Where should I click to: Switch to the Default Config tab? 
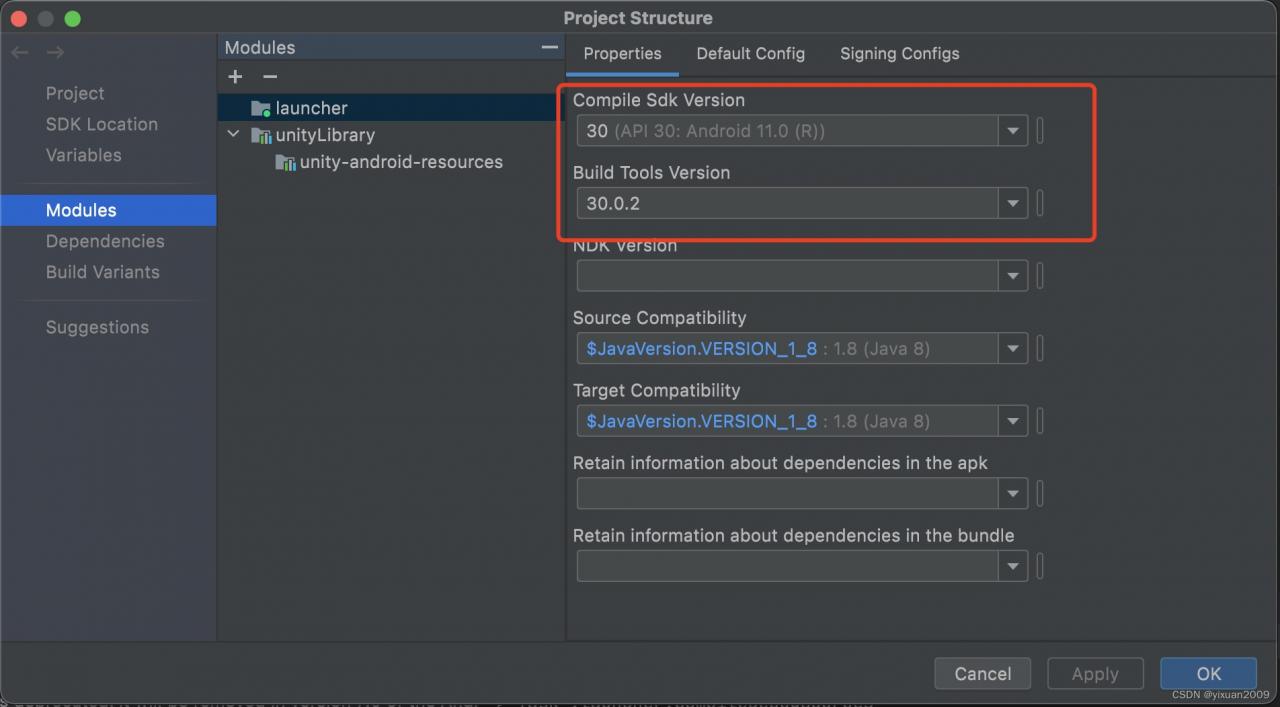point(750,54)
